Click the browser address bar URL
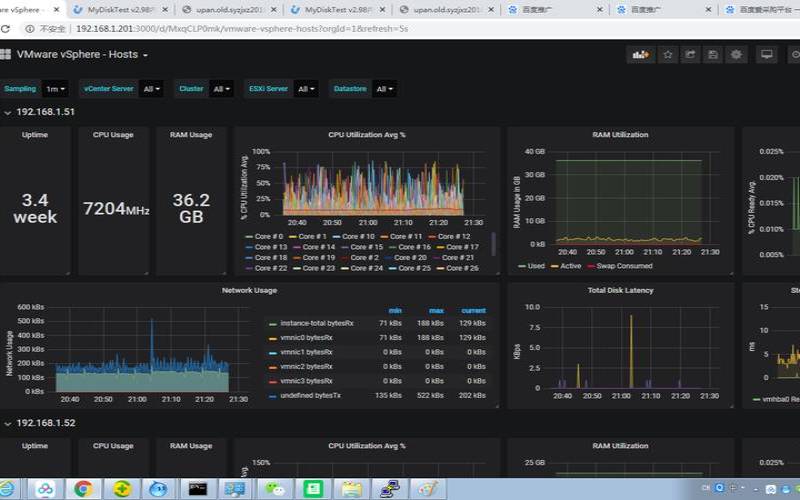The width and height of the screenshot is (800, 500). point(242,29)
